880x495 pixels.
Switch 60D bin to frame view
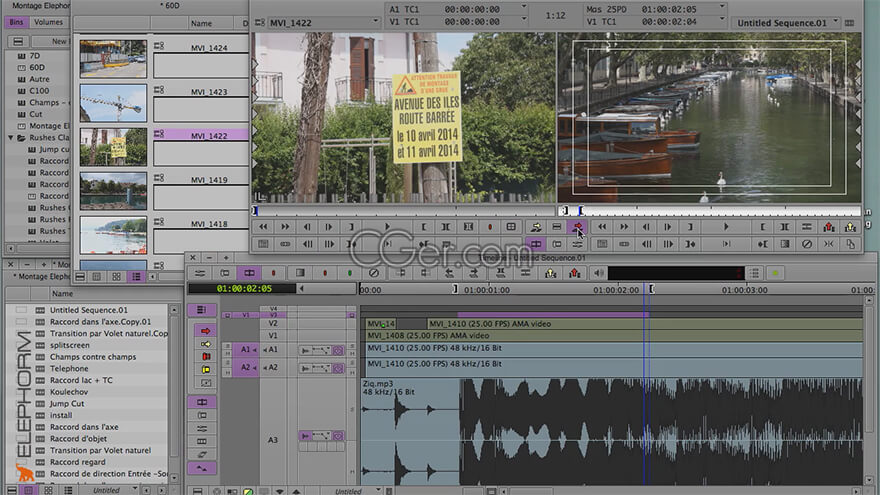tap(116, 277)
